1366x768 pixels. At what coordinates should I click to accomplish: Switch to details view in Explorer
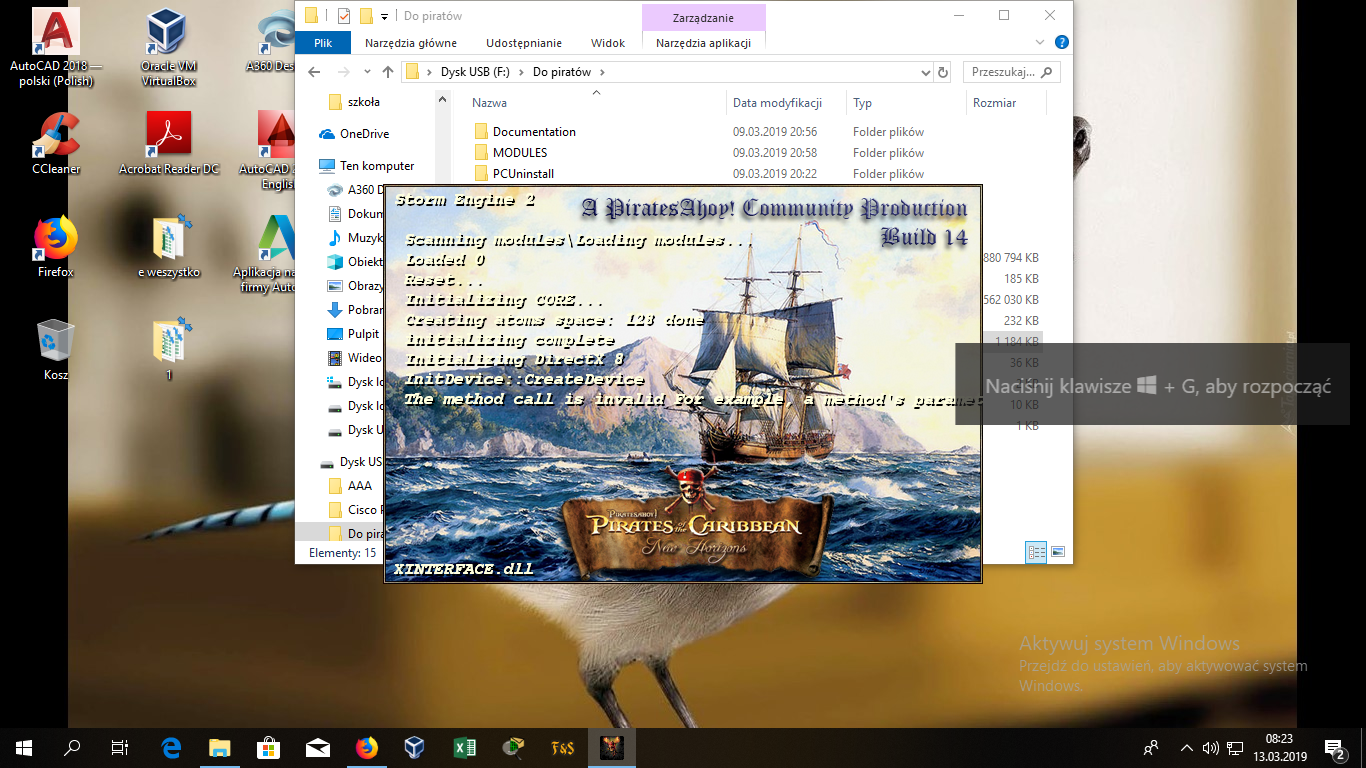(x=1036, y=551)
